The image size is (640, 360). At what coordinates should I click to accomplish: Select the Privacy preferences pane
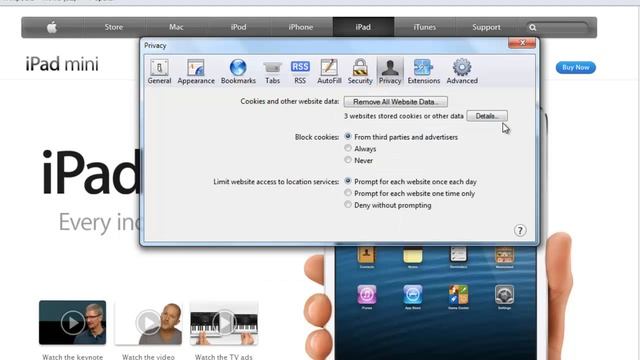coord(390,71)
